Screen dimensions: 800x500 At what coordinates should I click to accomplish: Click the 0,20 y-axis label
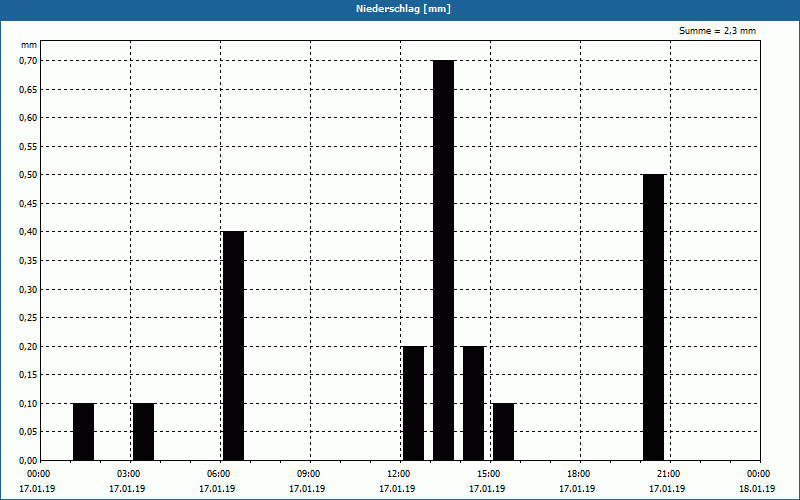[x=28, y=346]
